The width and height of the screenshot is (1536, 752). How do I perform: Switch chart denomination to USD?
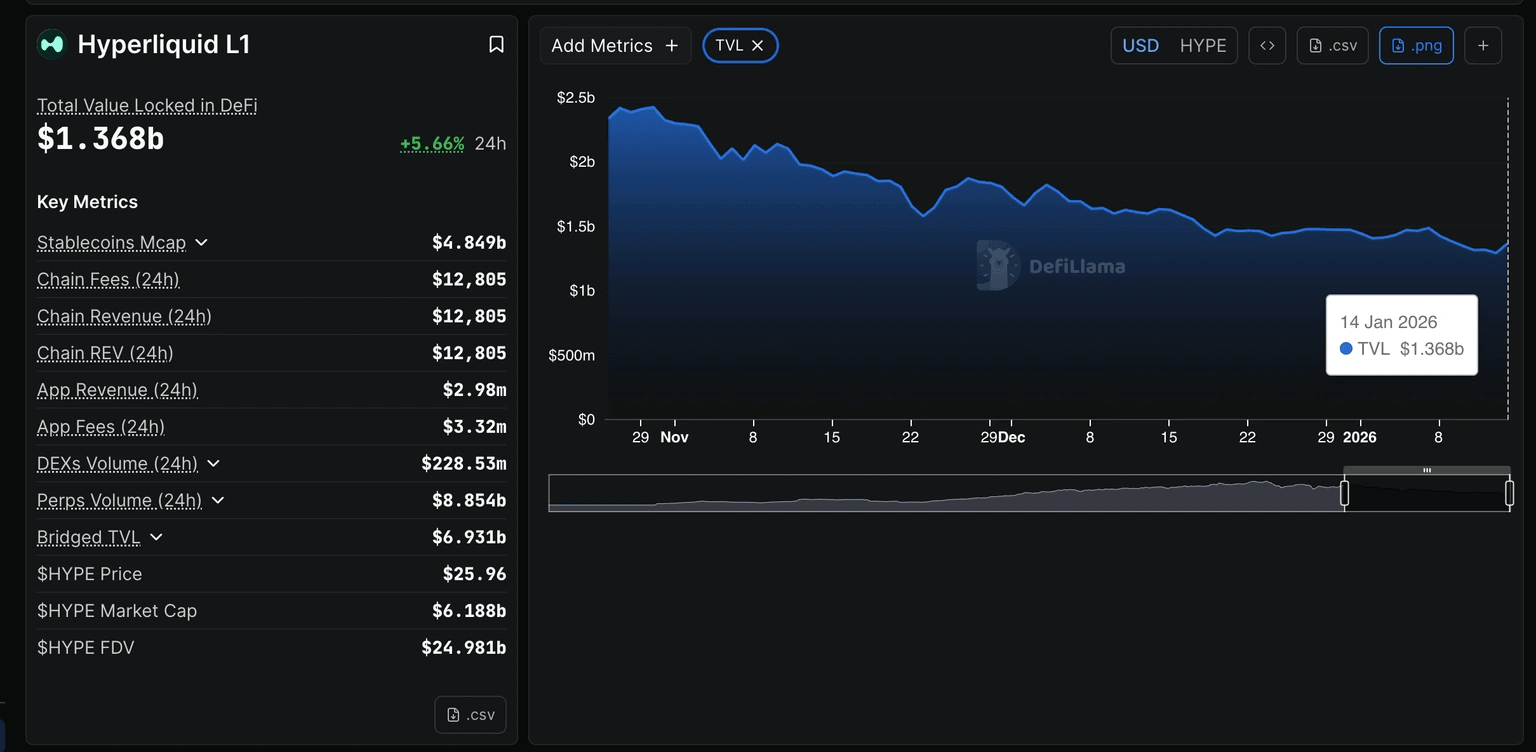pyautogui.click(x=1141, y=46)
